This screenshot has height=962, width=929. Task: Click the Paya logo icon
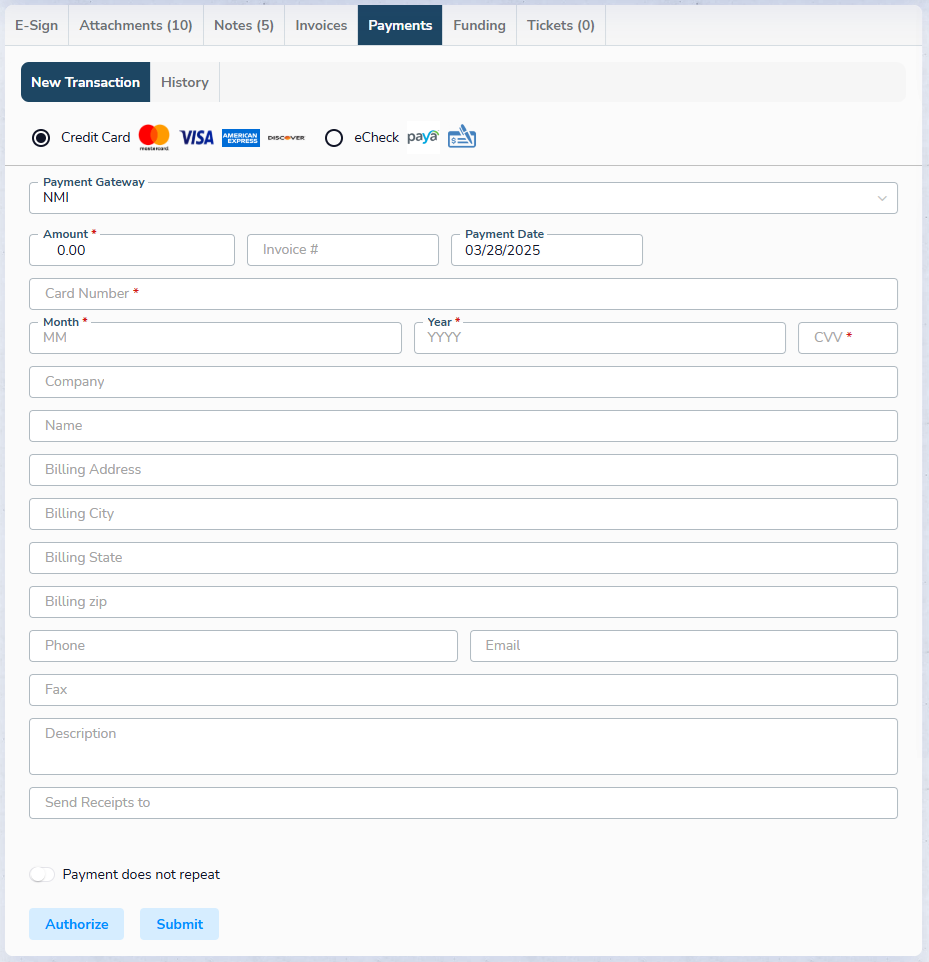coord(423,137)
